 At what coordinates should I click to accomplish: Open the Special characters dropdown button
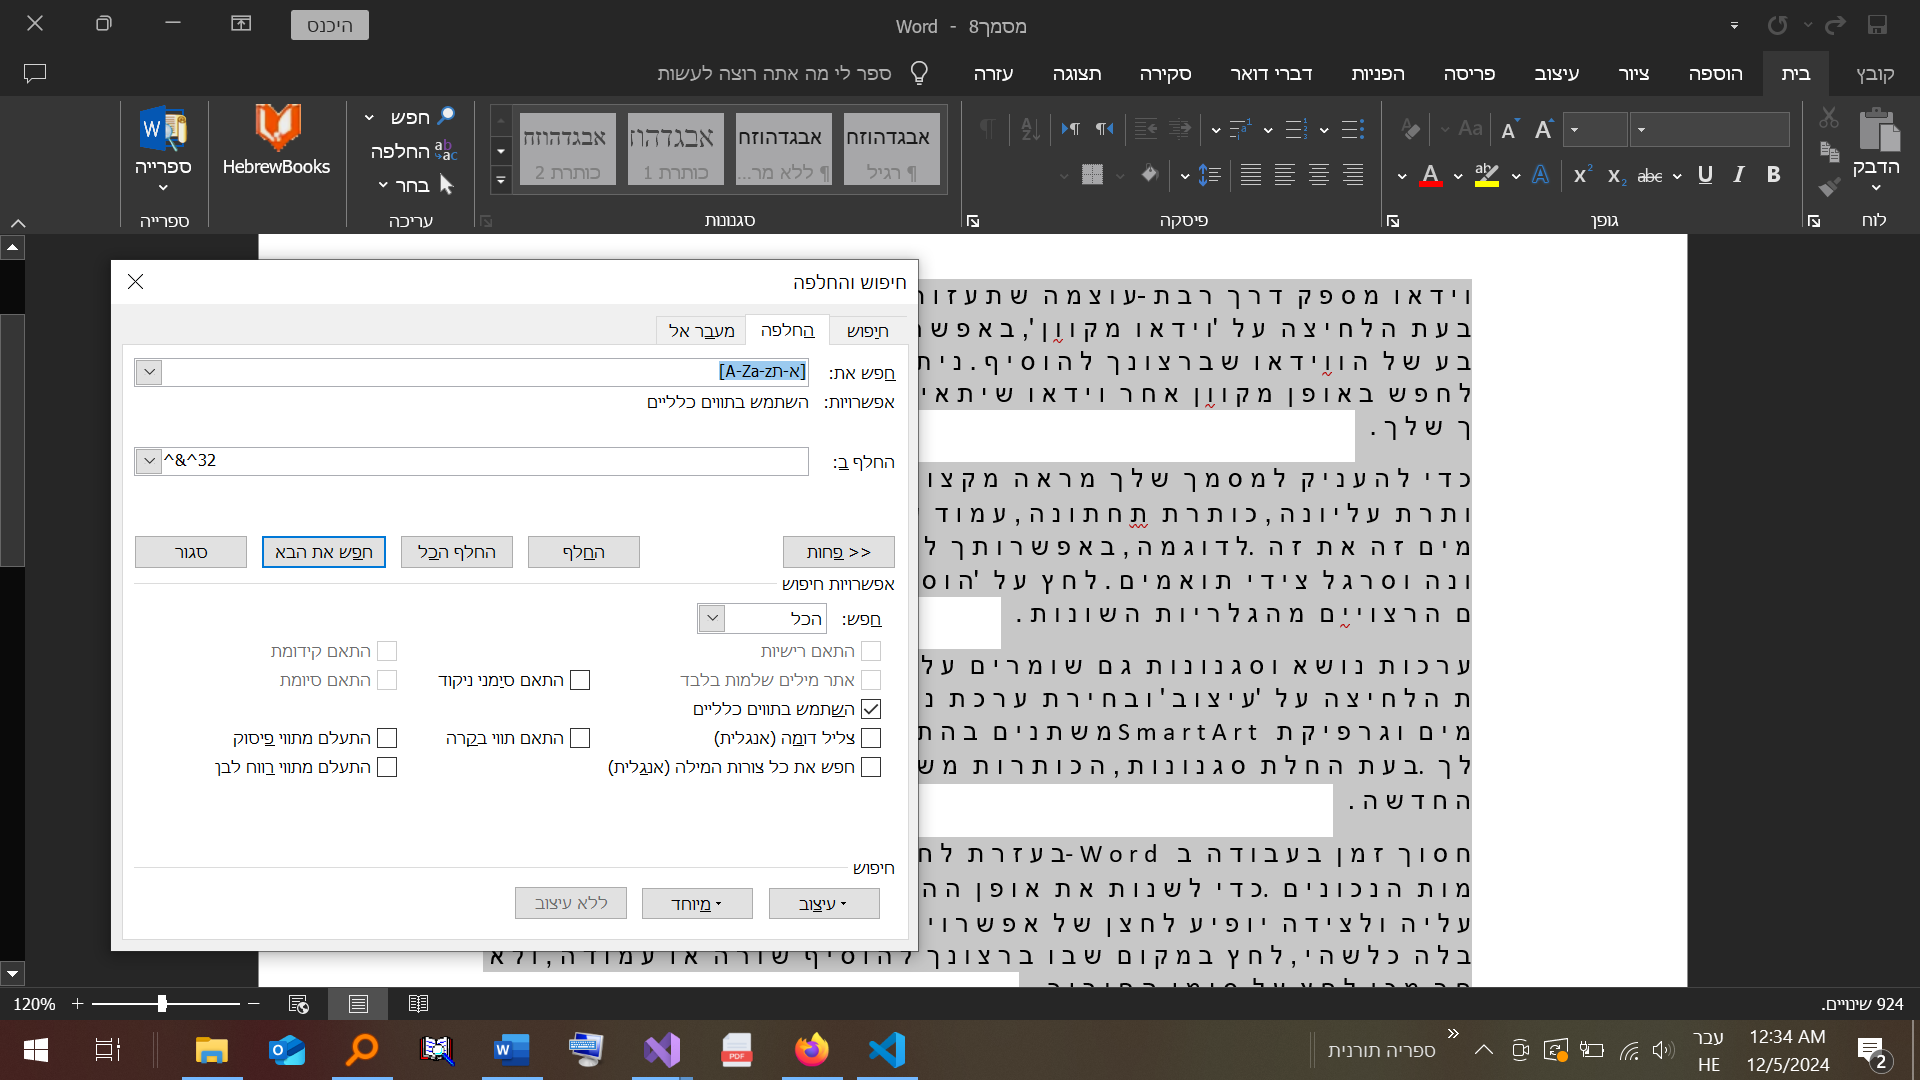pos(696,903)
